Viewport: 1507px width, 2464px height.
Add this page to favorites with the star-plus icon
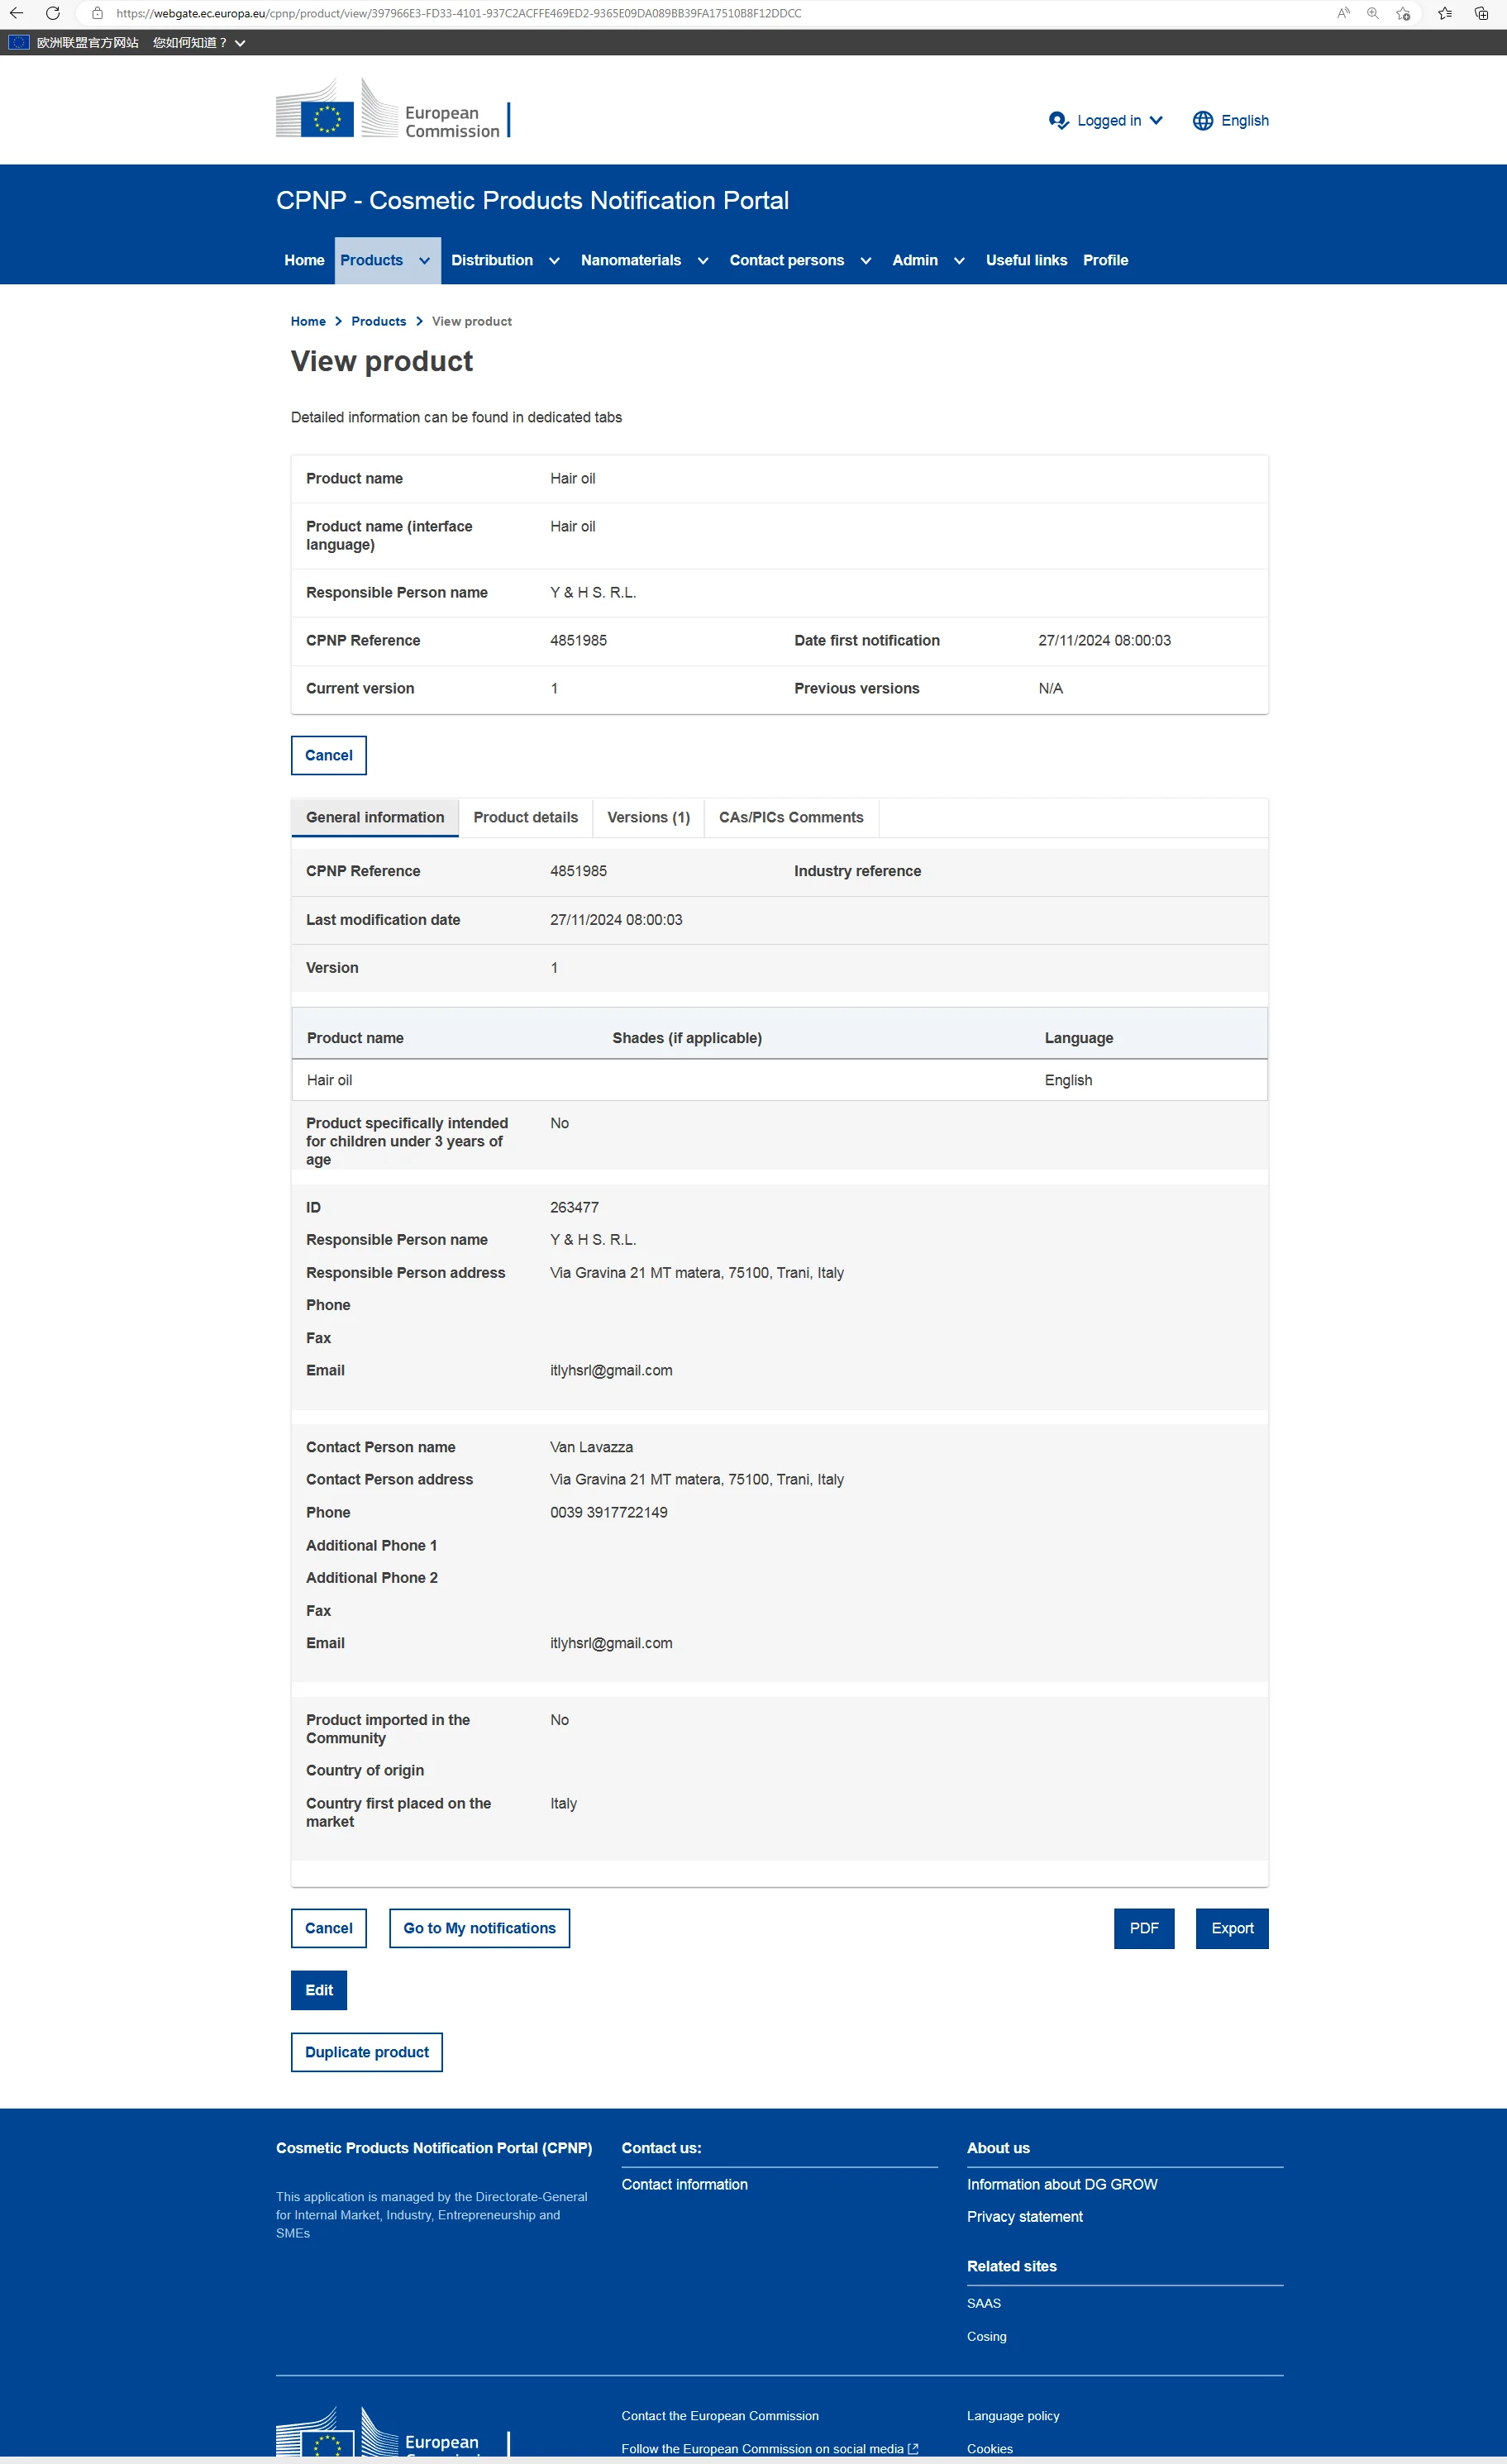point(1404,13)
